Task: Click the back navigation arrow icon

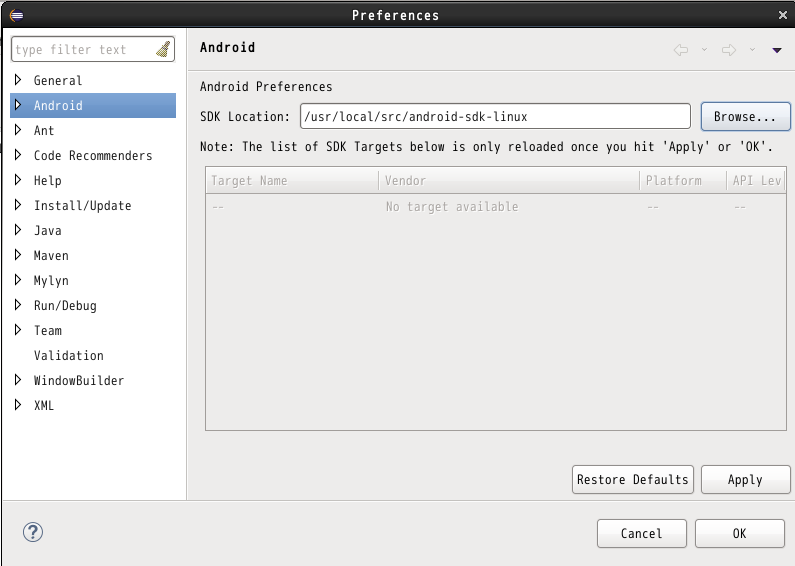Action: pos(681,50)
